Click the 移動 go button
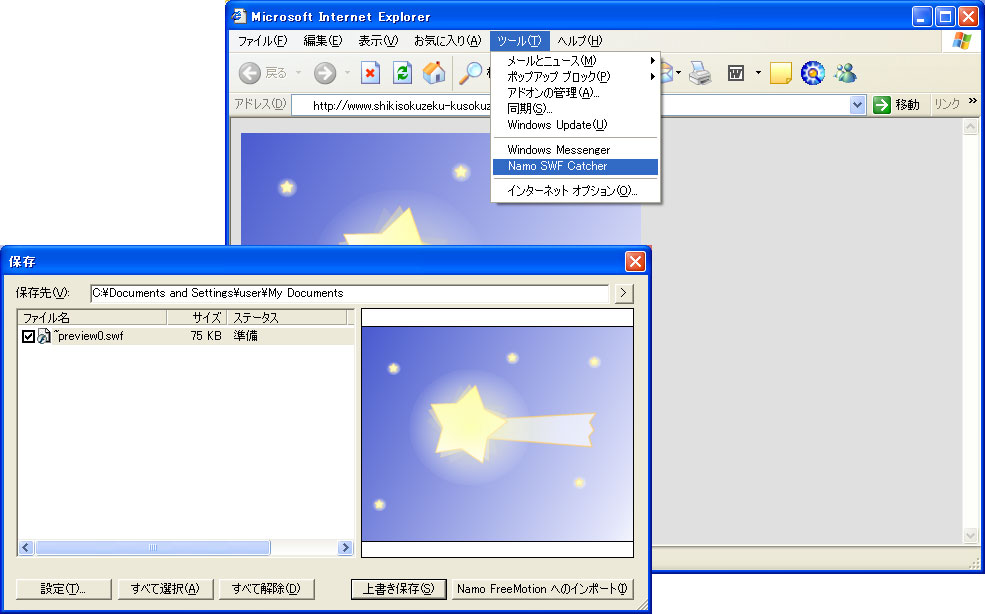985x614 pixels. point(898,105)
